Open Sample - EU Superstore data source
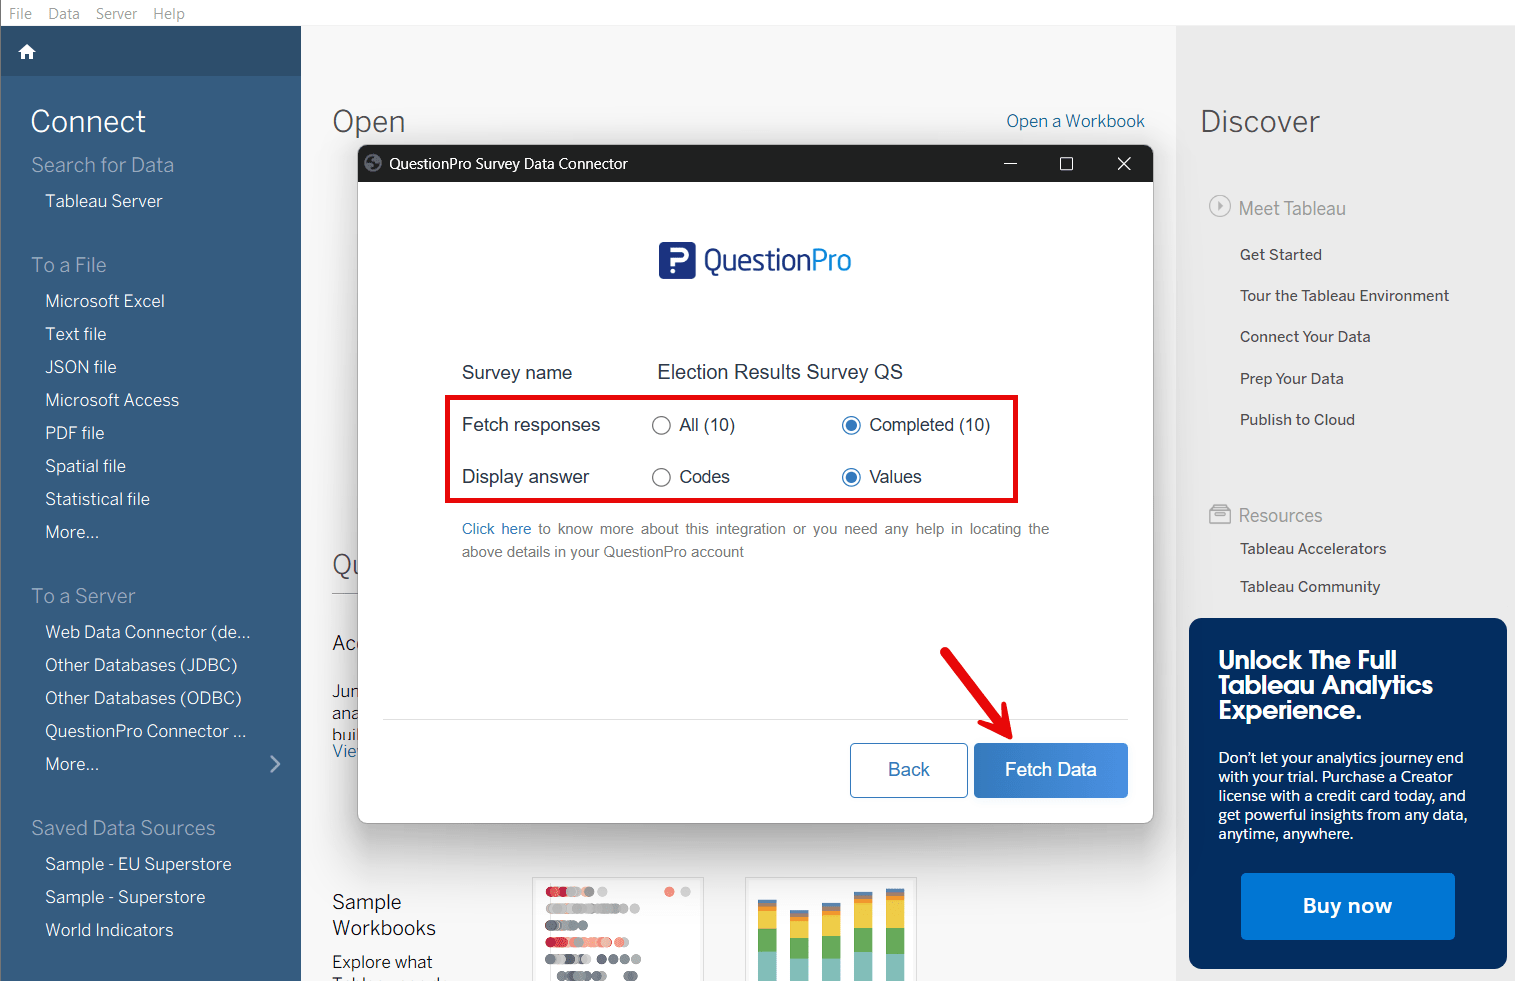 [138, 864]
